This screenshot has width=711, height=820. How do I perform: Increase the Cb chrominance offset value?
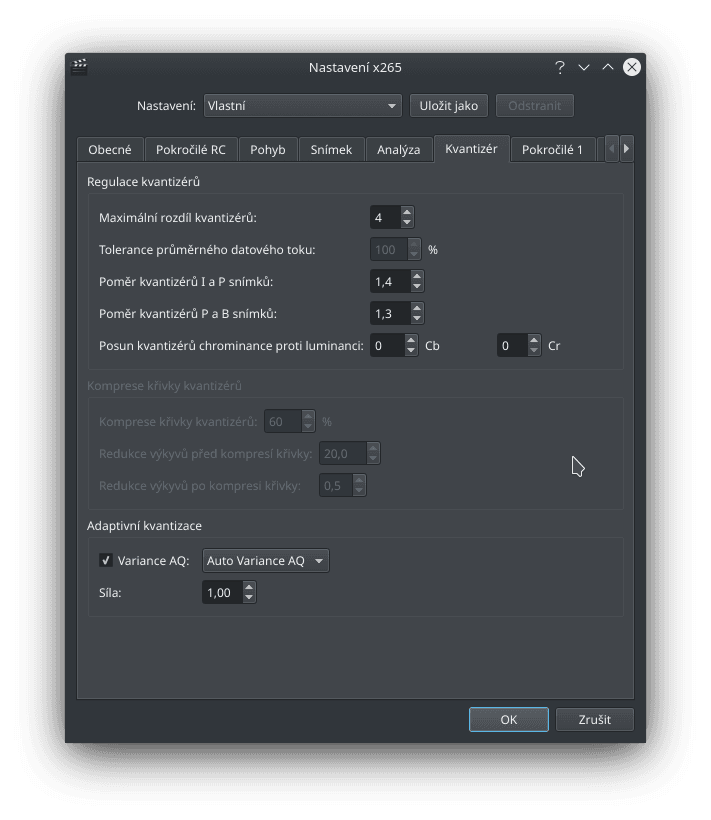pyautogui.click(x=410, y=340)
